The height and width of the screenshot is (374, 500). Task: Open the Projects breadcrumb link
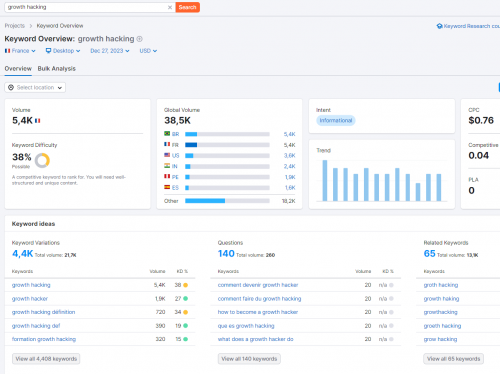pos(15,26)
